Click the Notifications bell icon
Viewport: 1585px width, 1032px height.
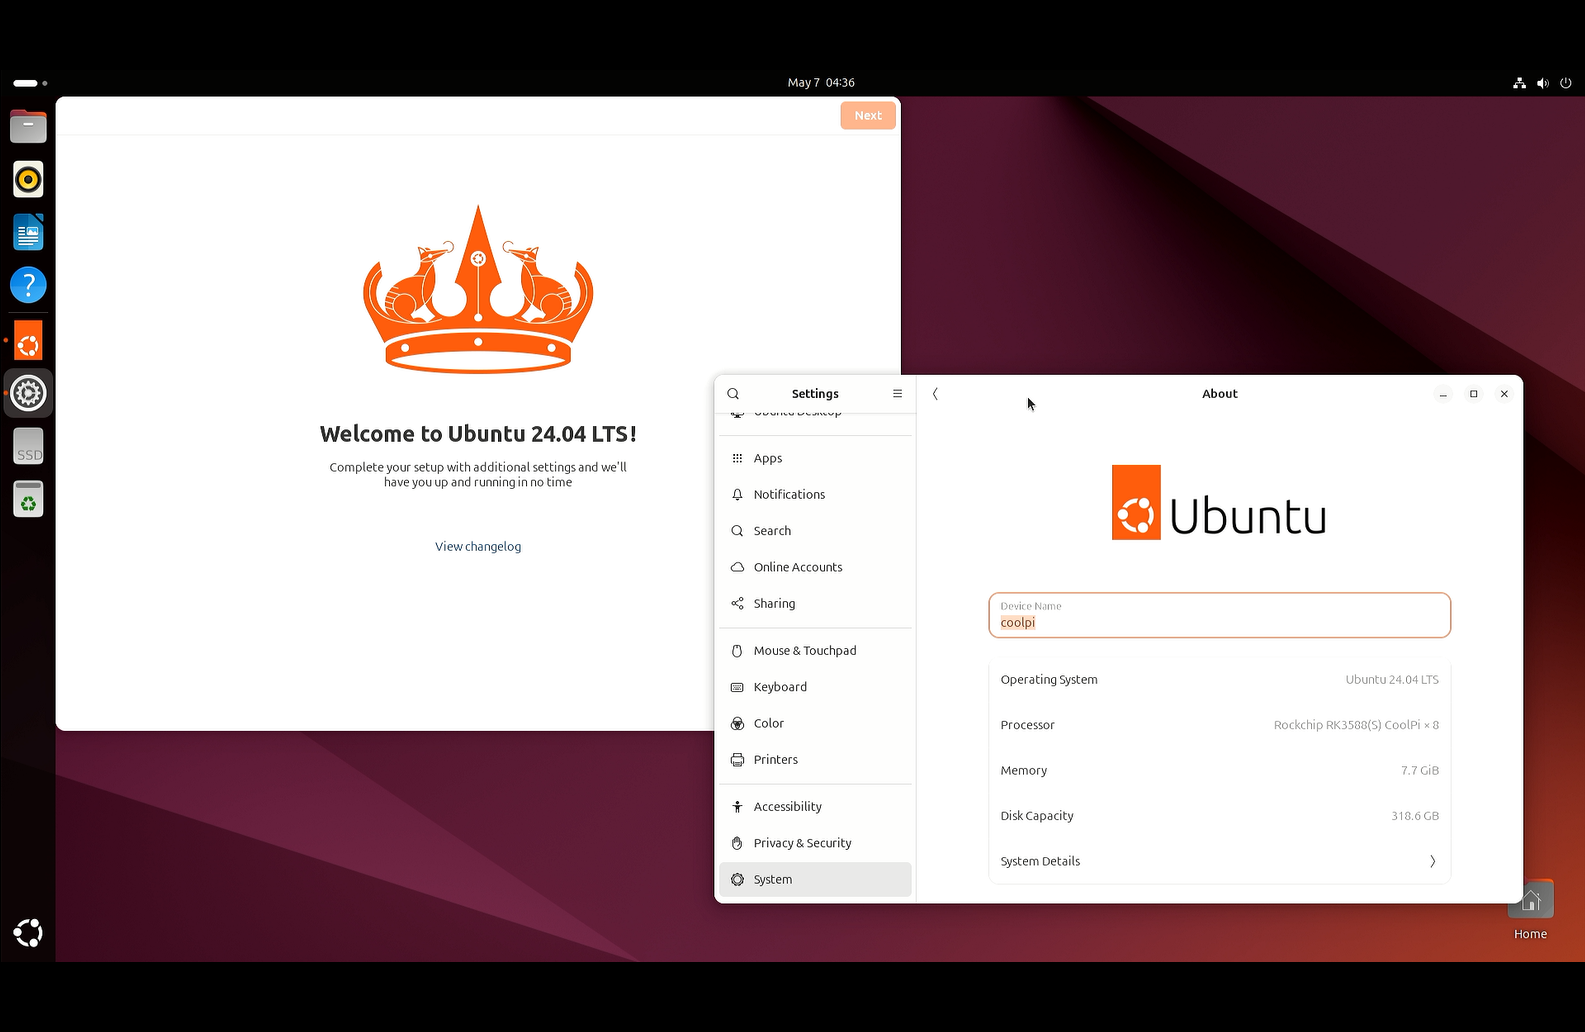[x=737, y=495]
